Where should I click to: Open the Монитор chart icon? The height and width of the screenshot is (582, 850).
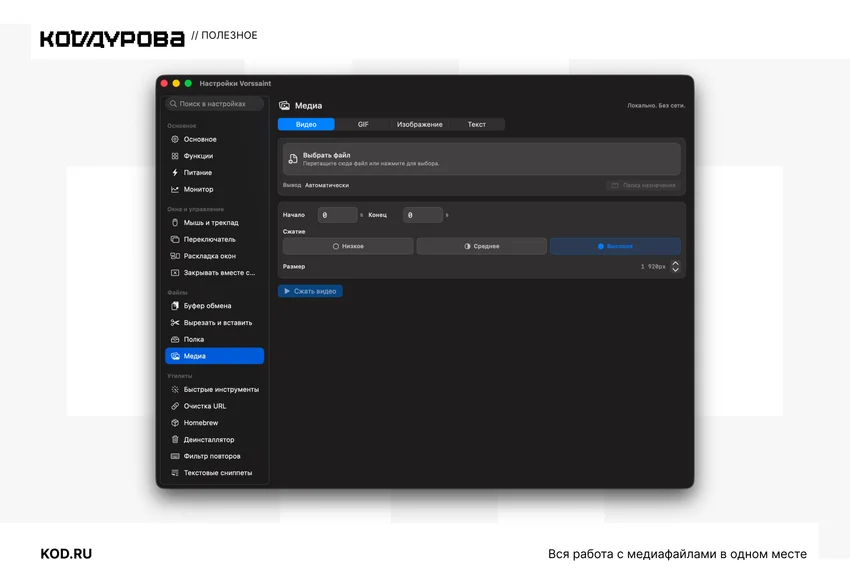coord(175,189)
